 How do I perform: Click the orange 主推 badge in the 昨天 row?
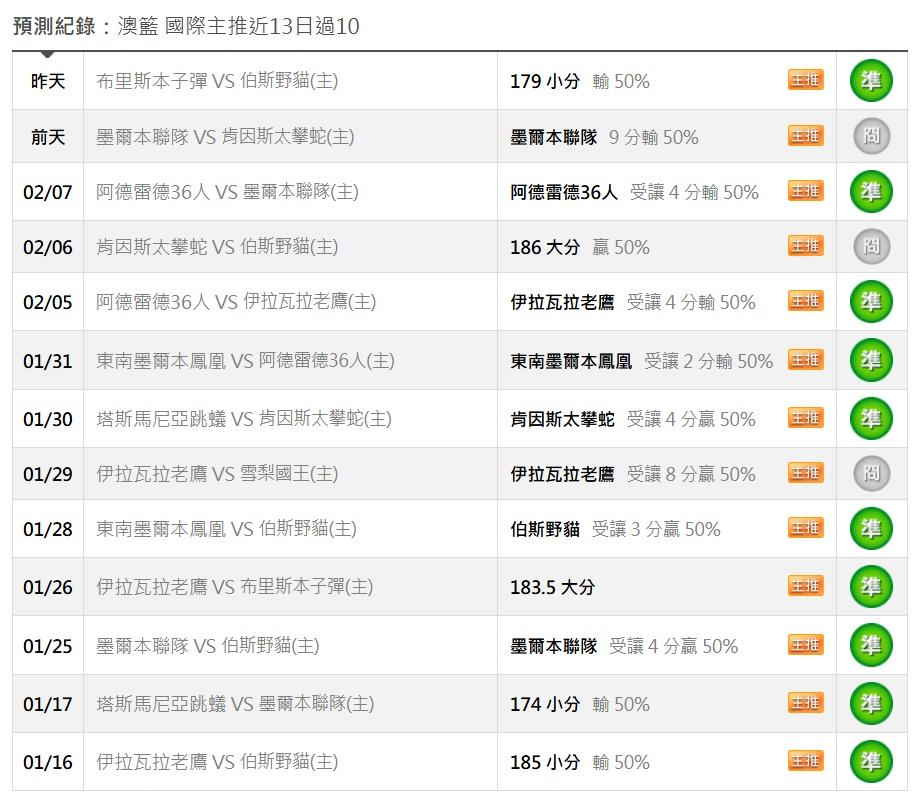[806, 80]
